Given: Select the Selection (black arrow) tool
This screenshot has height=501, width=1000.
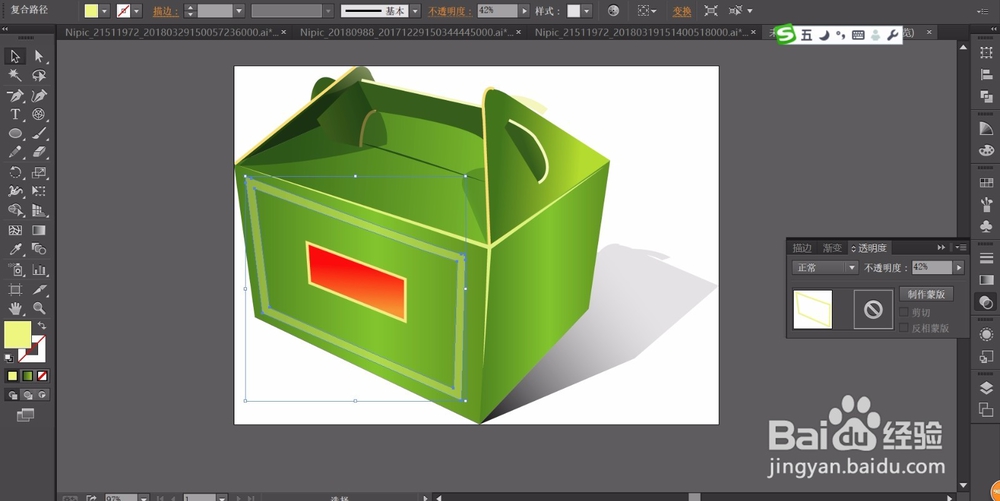Looking at the screenshot, I should (15, 56).
